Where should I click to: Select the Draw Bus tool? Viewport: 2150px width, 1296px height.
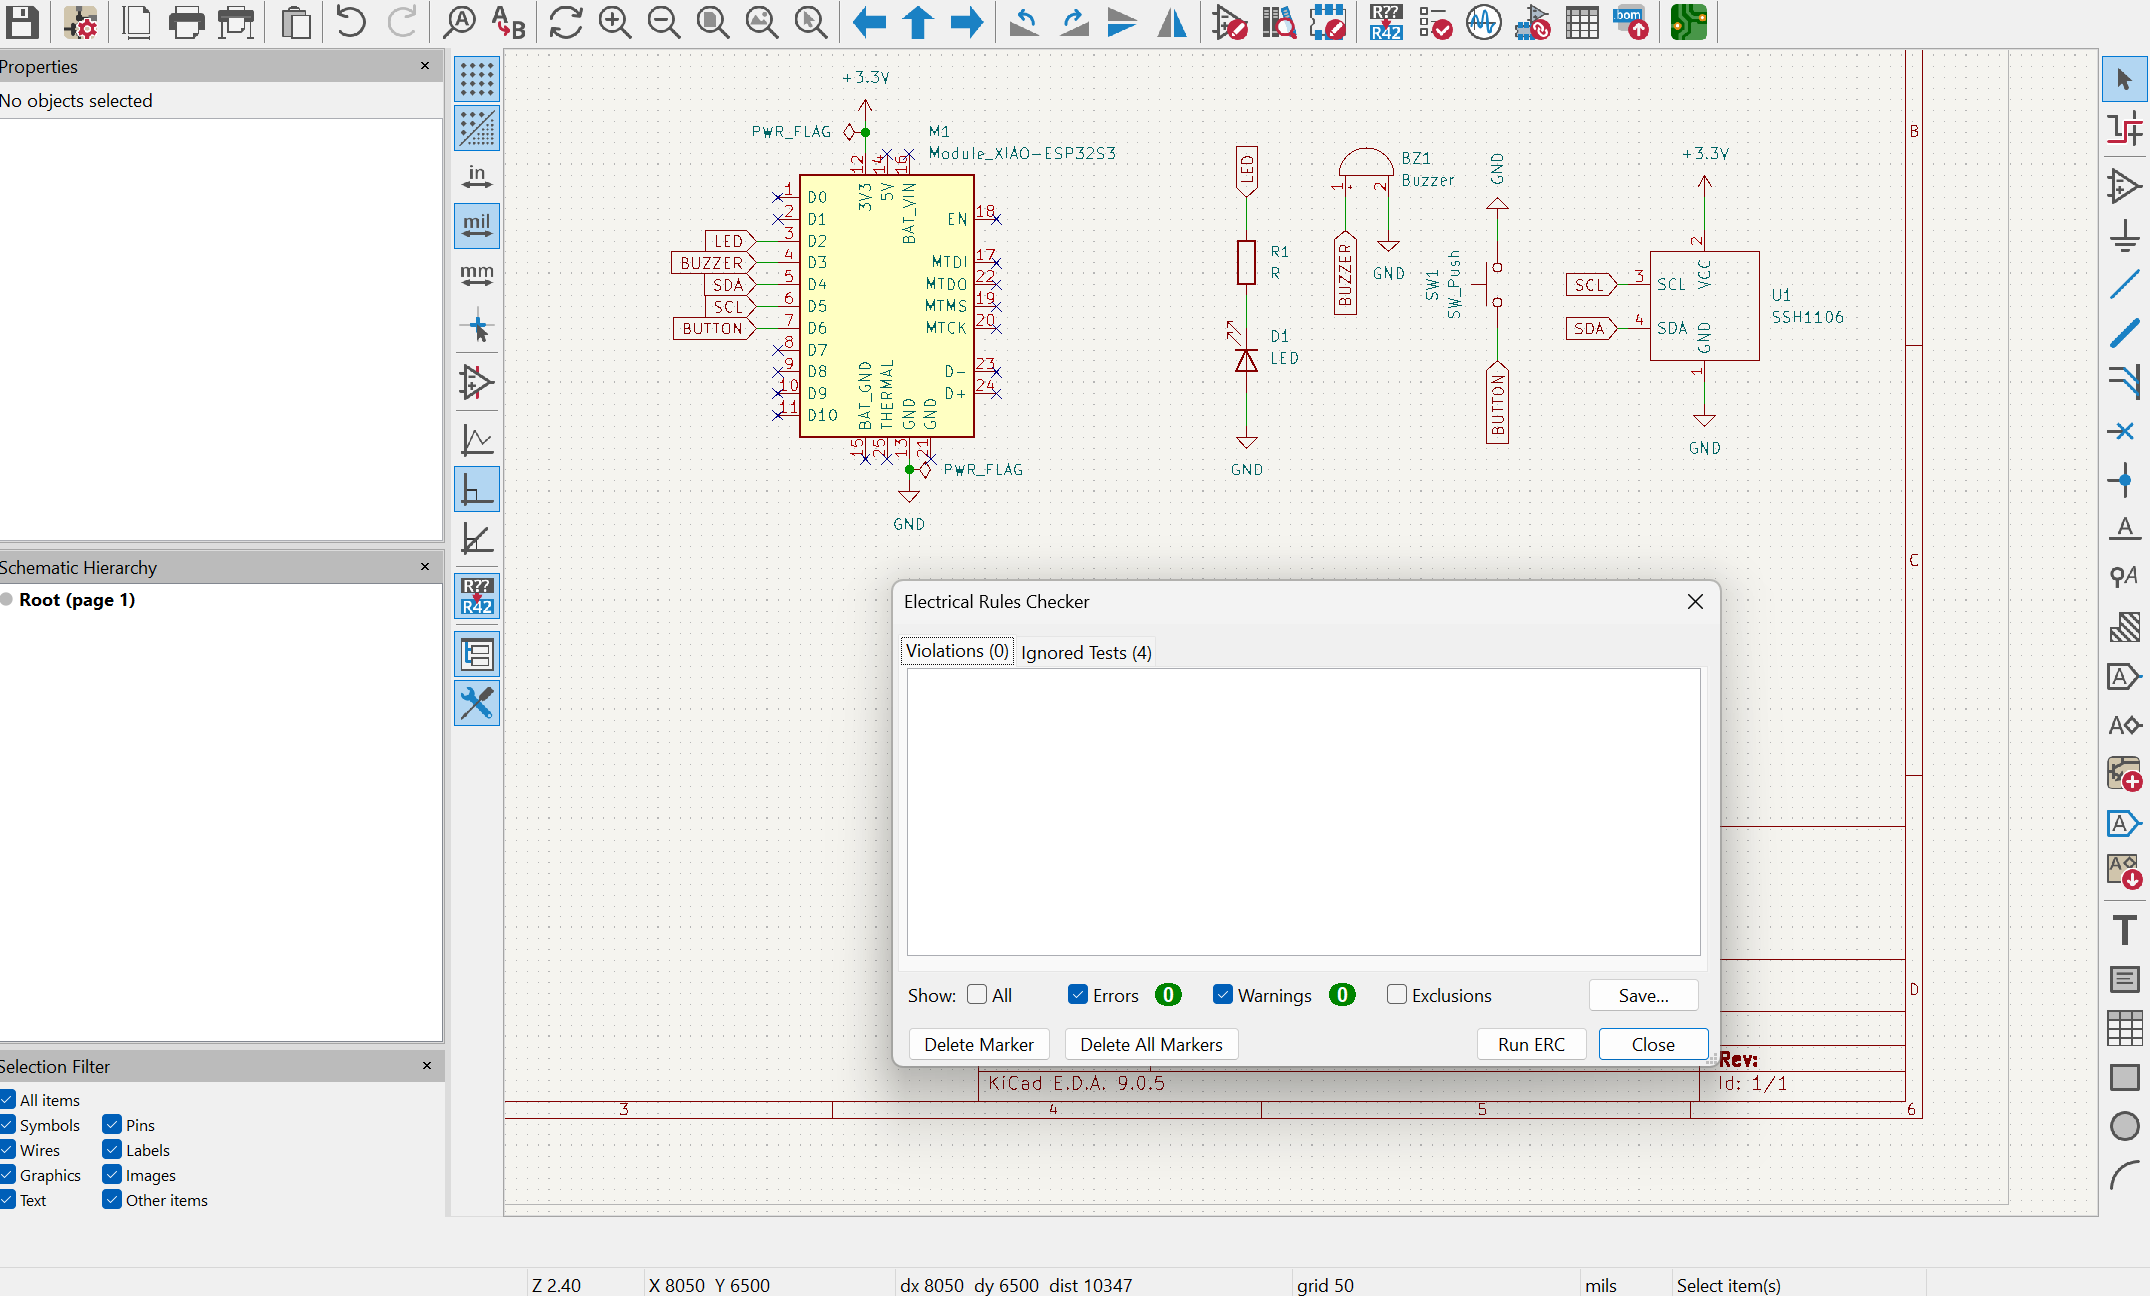(x=2124, y=333)
